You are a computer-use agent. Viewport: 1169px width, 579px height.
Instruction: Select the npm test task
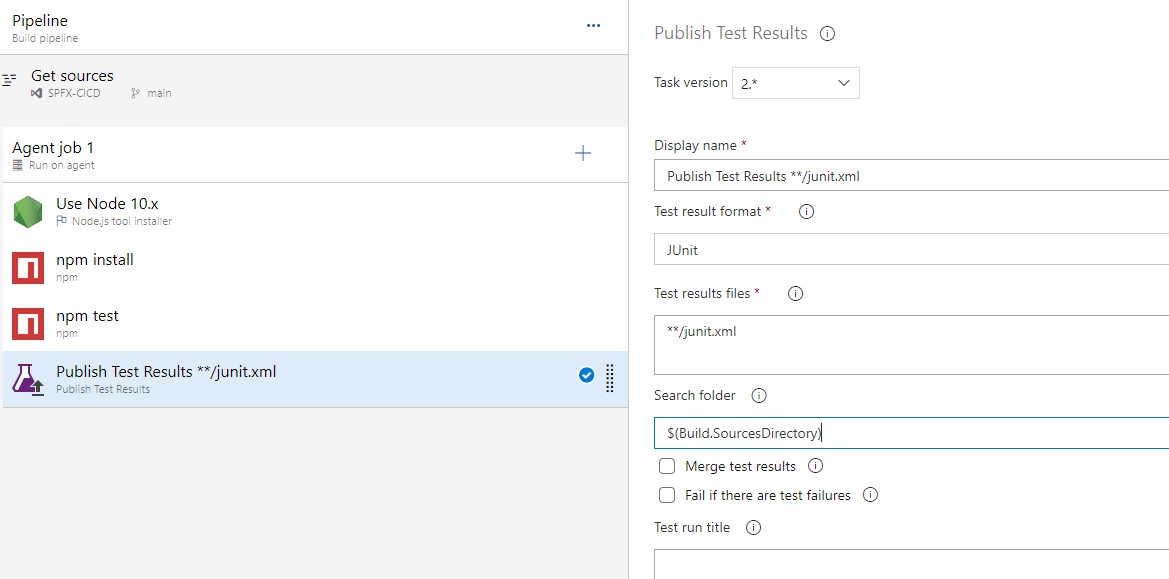click(87, 323)
